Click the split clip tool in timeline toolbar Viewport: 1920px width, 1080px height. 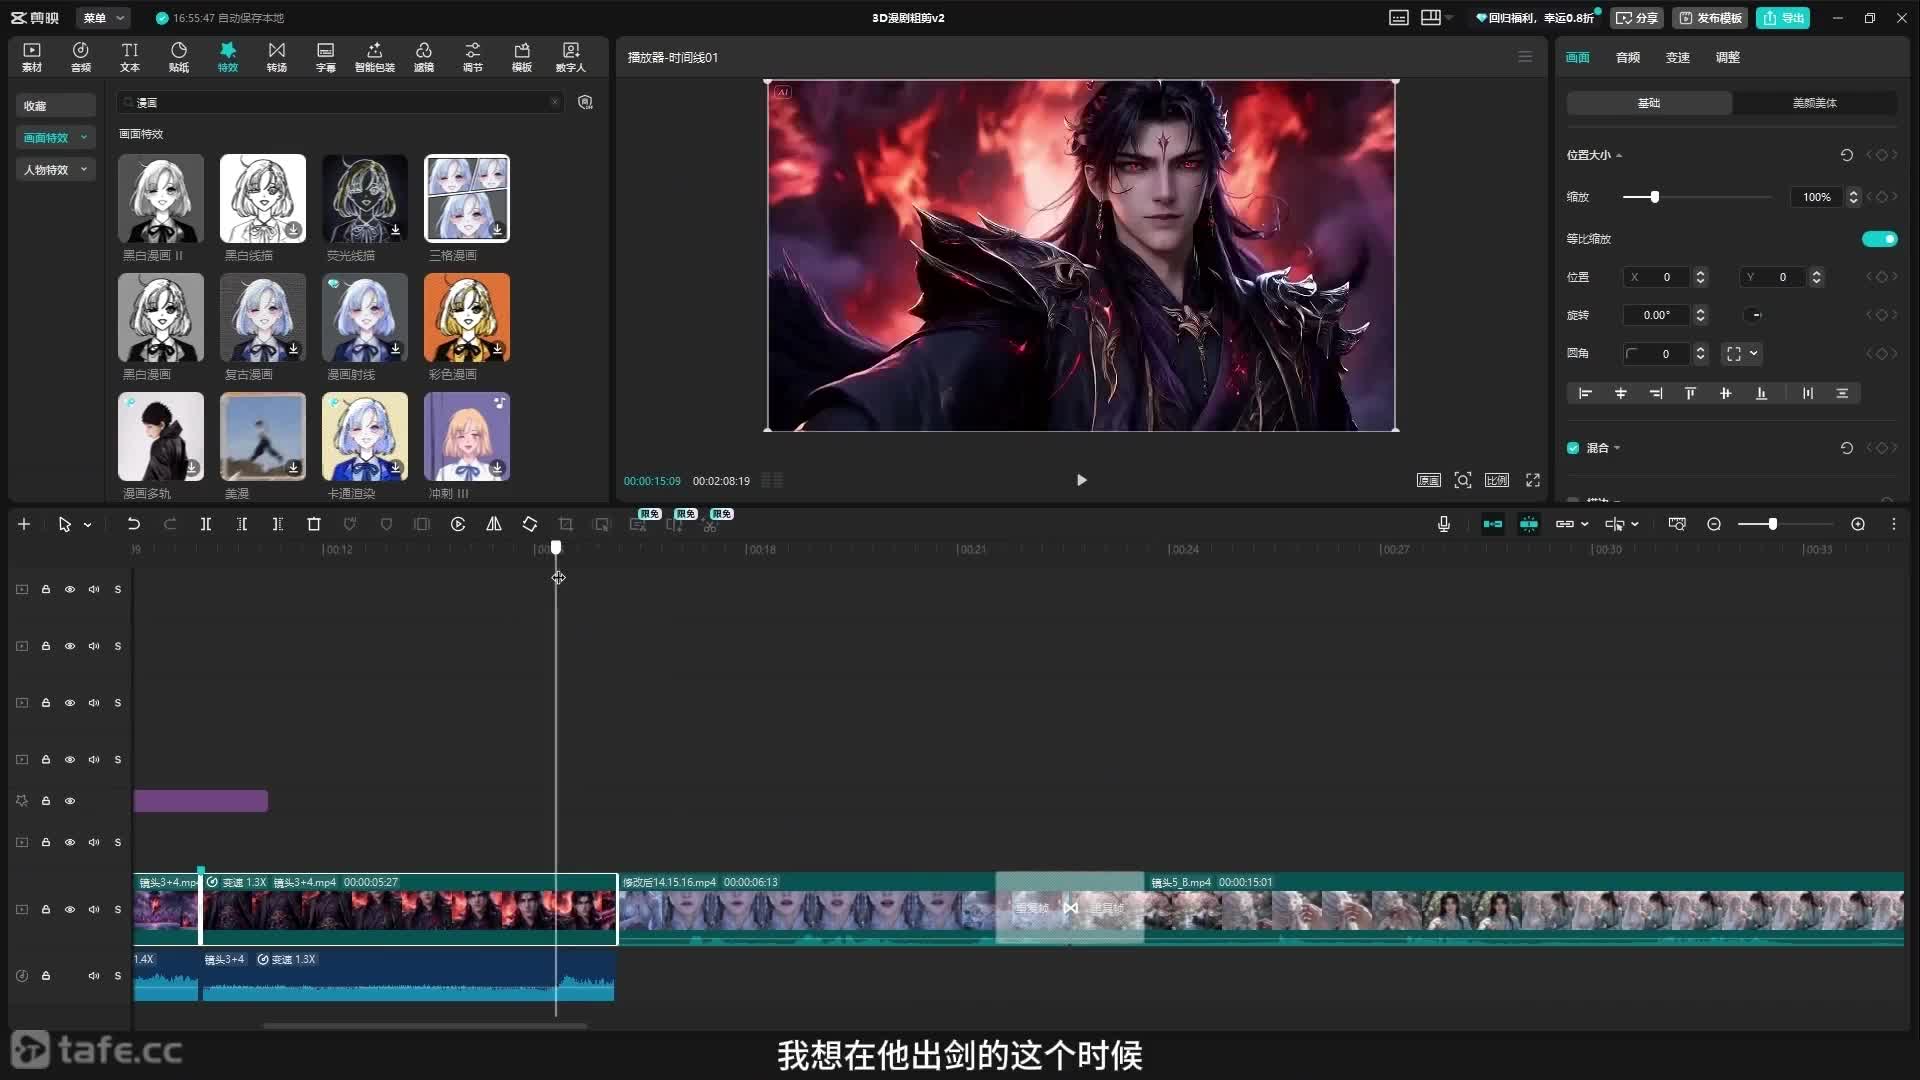coord(205,524)
